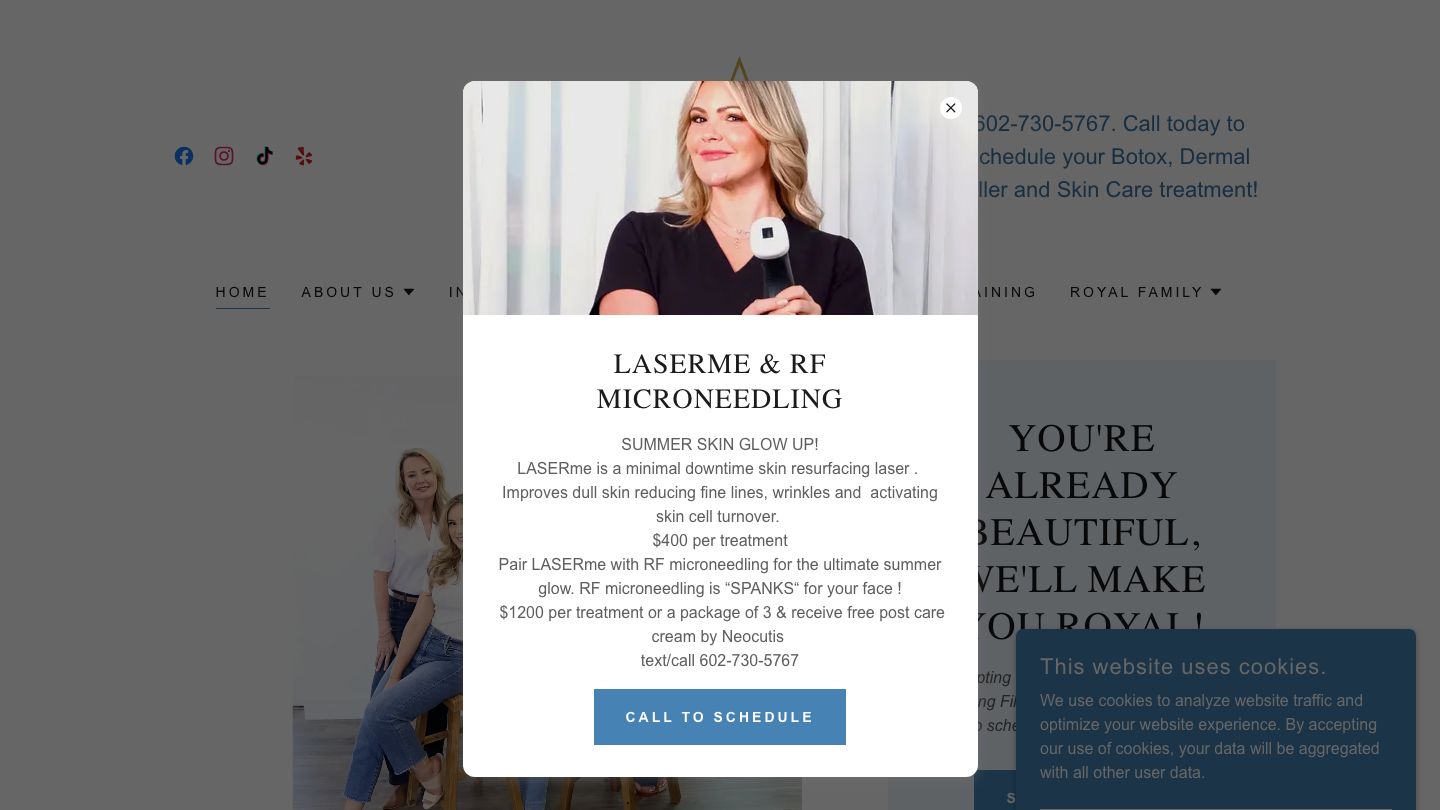Open the Facebook social icon

pos(184,156)
